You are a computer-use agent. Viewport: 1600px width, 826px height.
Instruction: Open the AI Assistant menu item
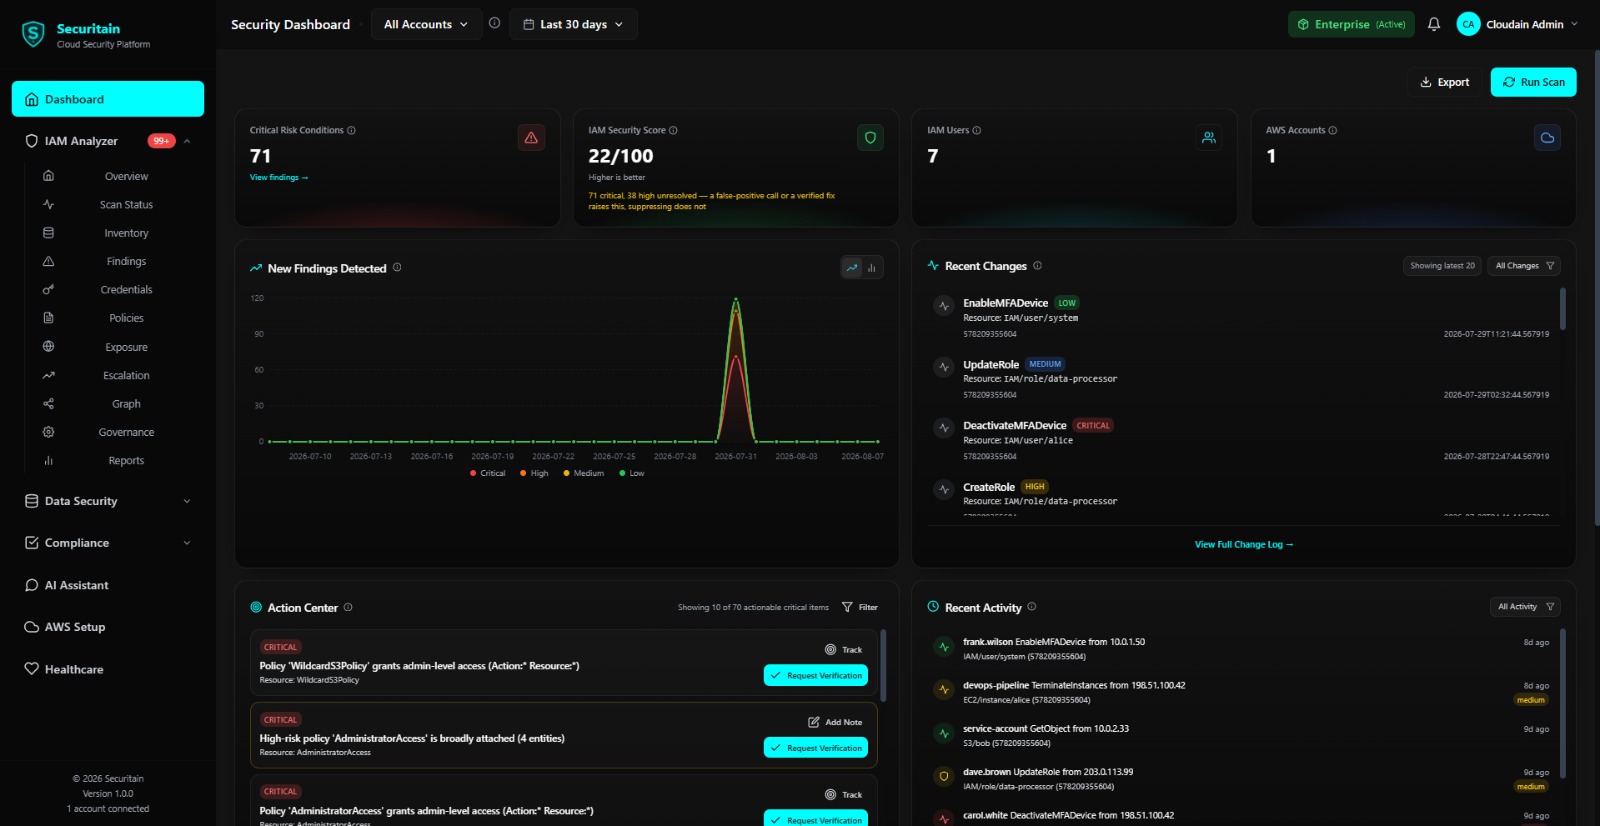click(107, 585)
